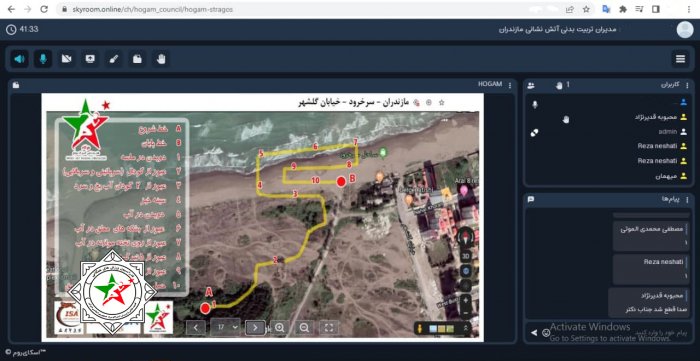
Task: Click the users group icon
Action: [531, 85]
